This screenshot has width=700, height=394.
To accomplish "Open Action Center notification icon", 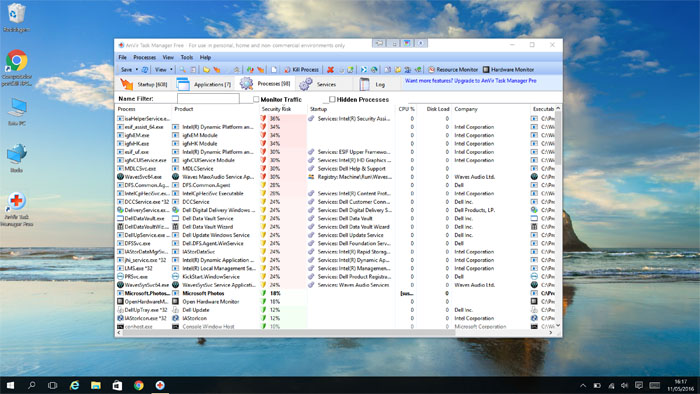I will [639, 386].
